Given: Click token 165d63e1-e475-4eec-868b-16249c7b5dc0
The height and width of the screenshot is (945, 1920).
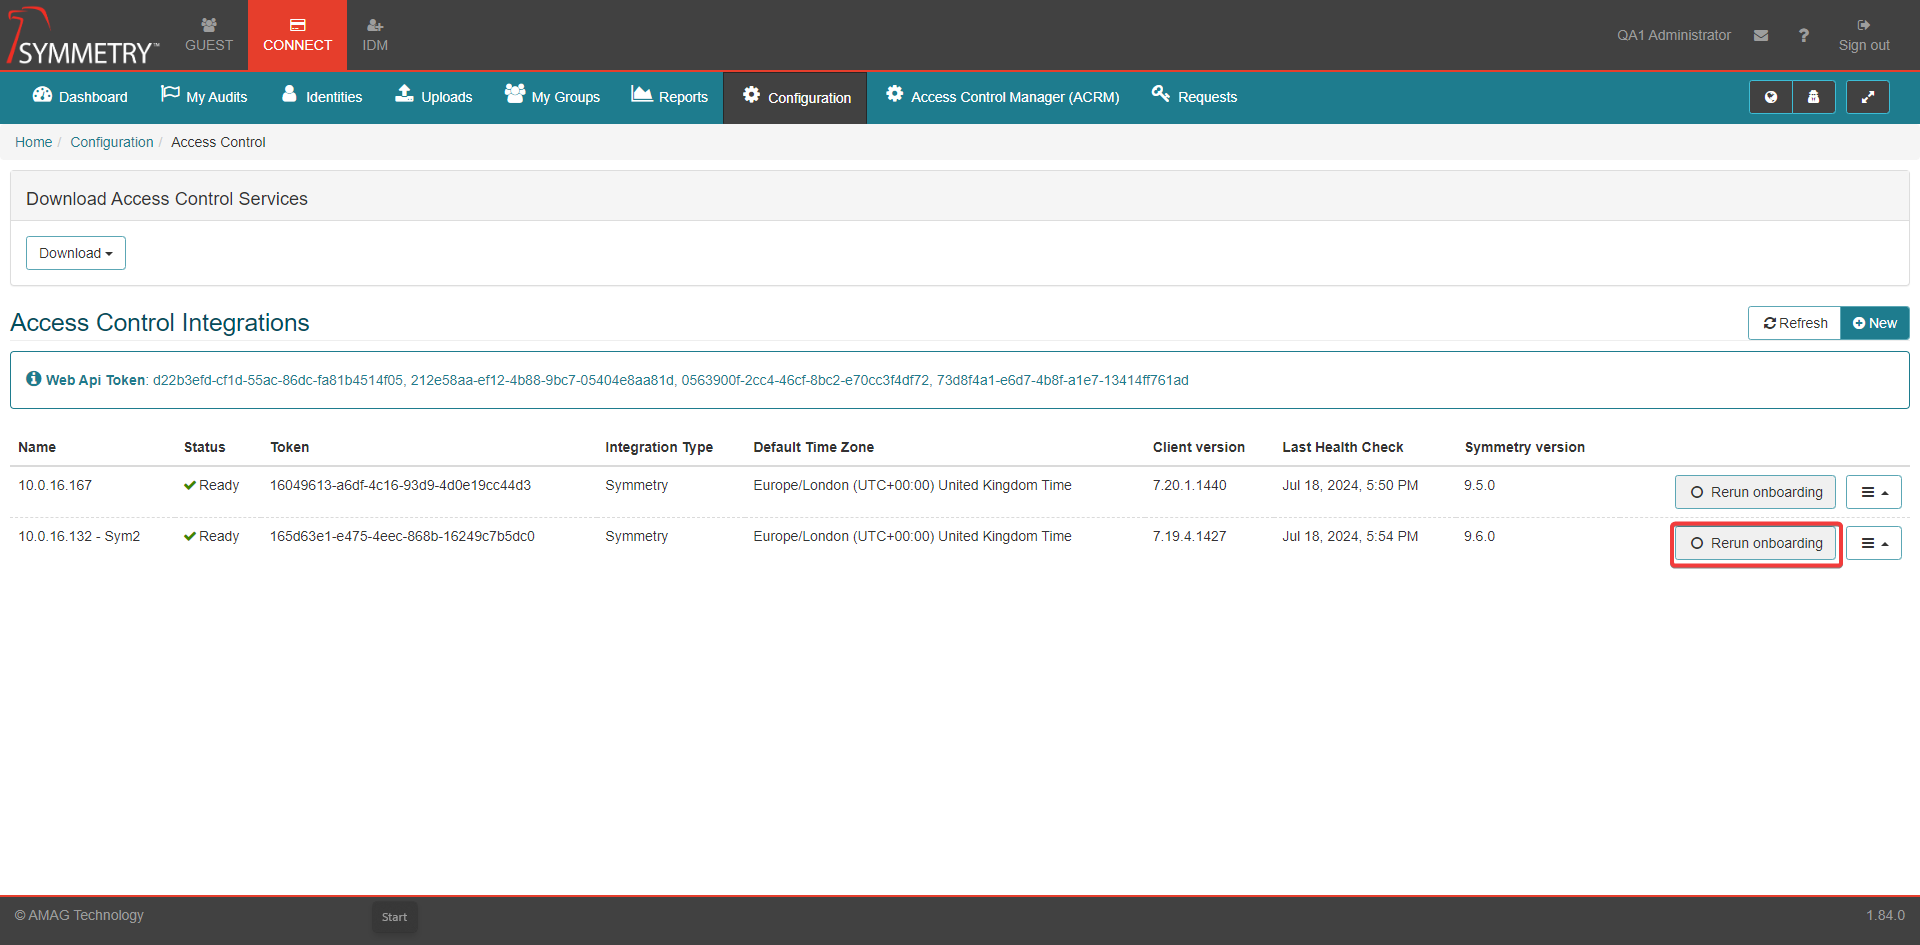Looking at the screenshot, I should pos(402,536).
